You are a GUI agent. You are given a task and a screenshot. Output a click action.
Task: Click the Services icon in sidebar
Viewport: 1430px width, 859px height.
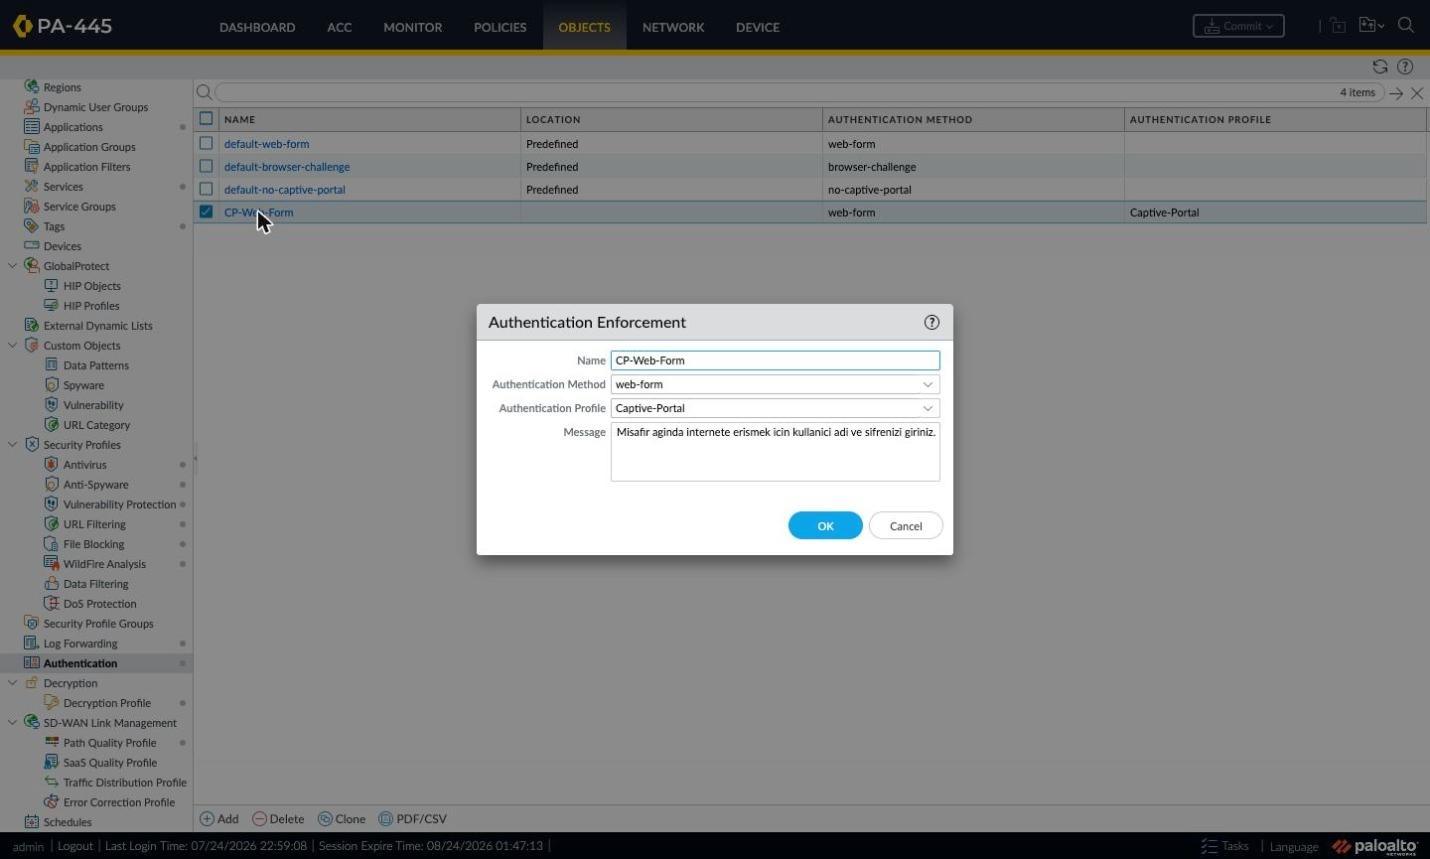(32, 187)
